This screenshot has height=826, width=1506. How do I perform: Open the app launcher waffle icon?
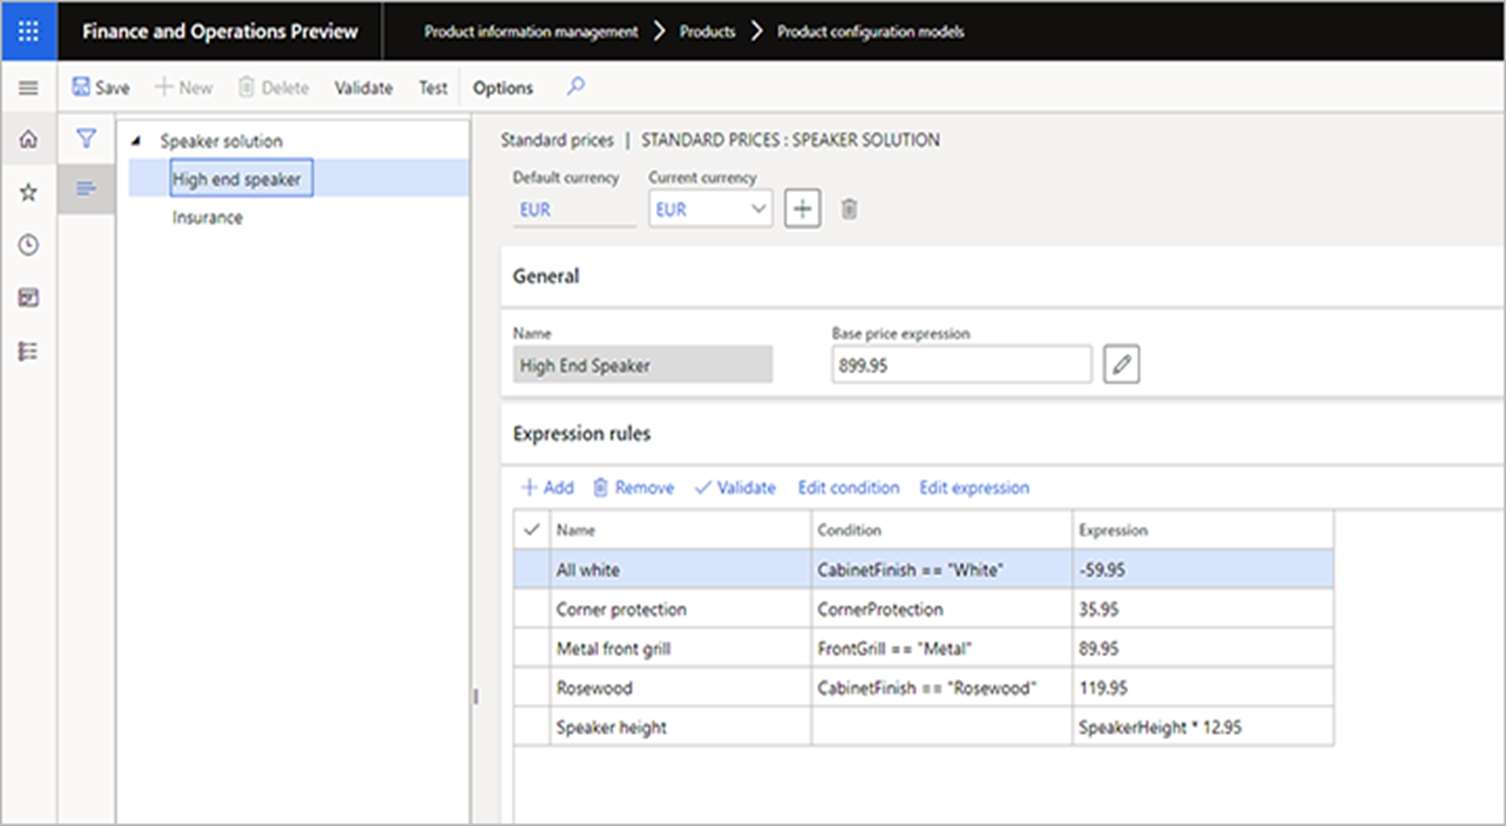(x=28, y=31)
